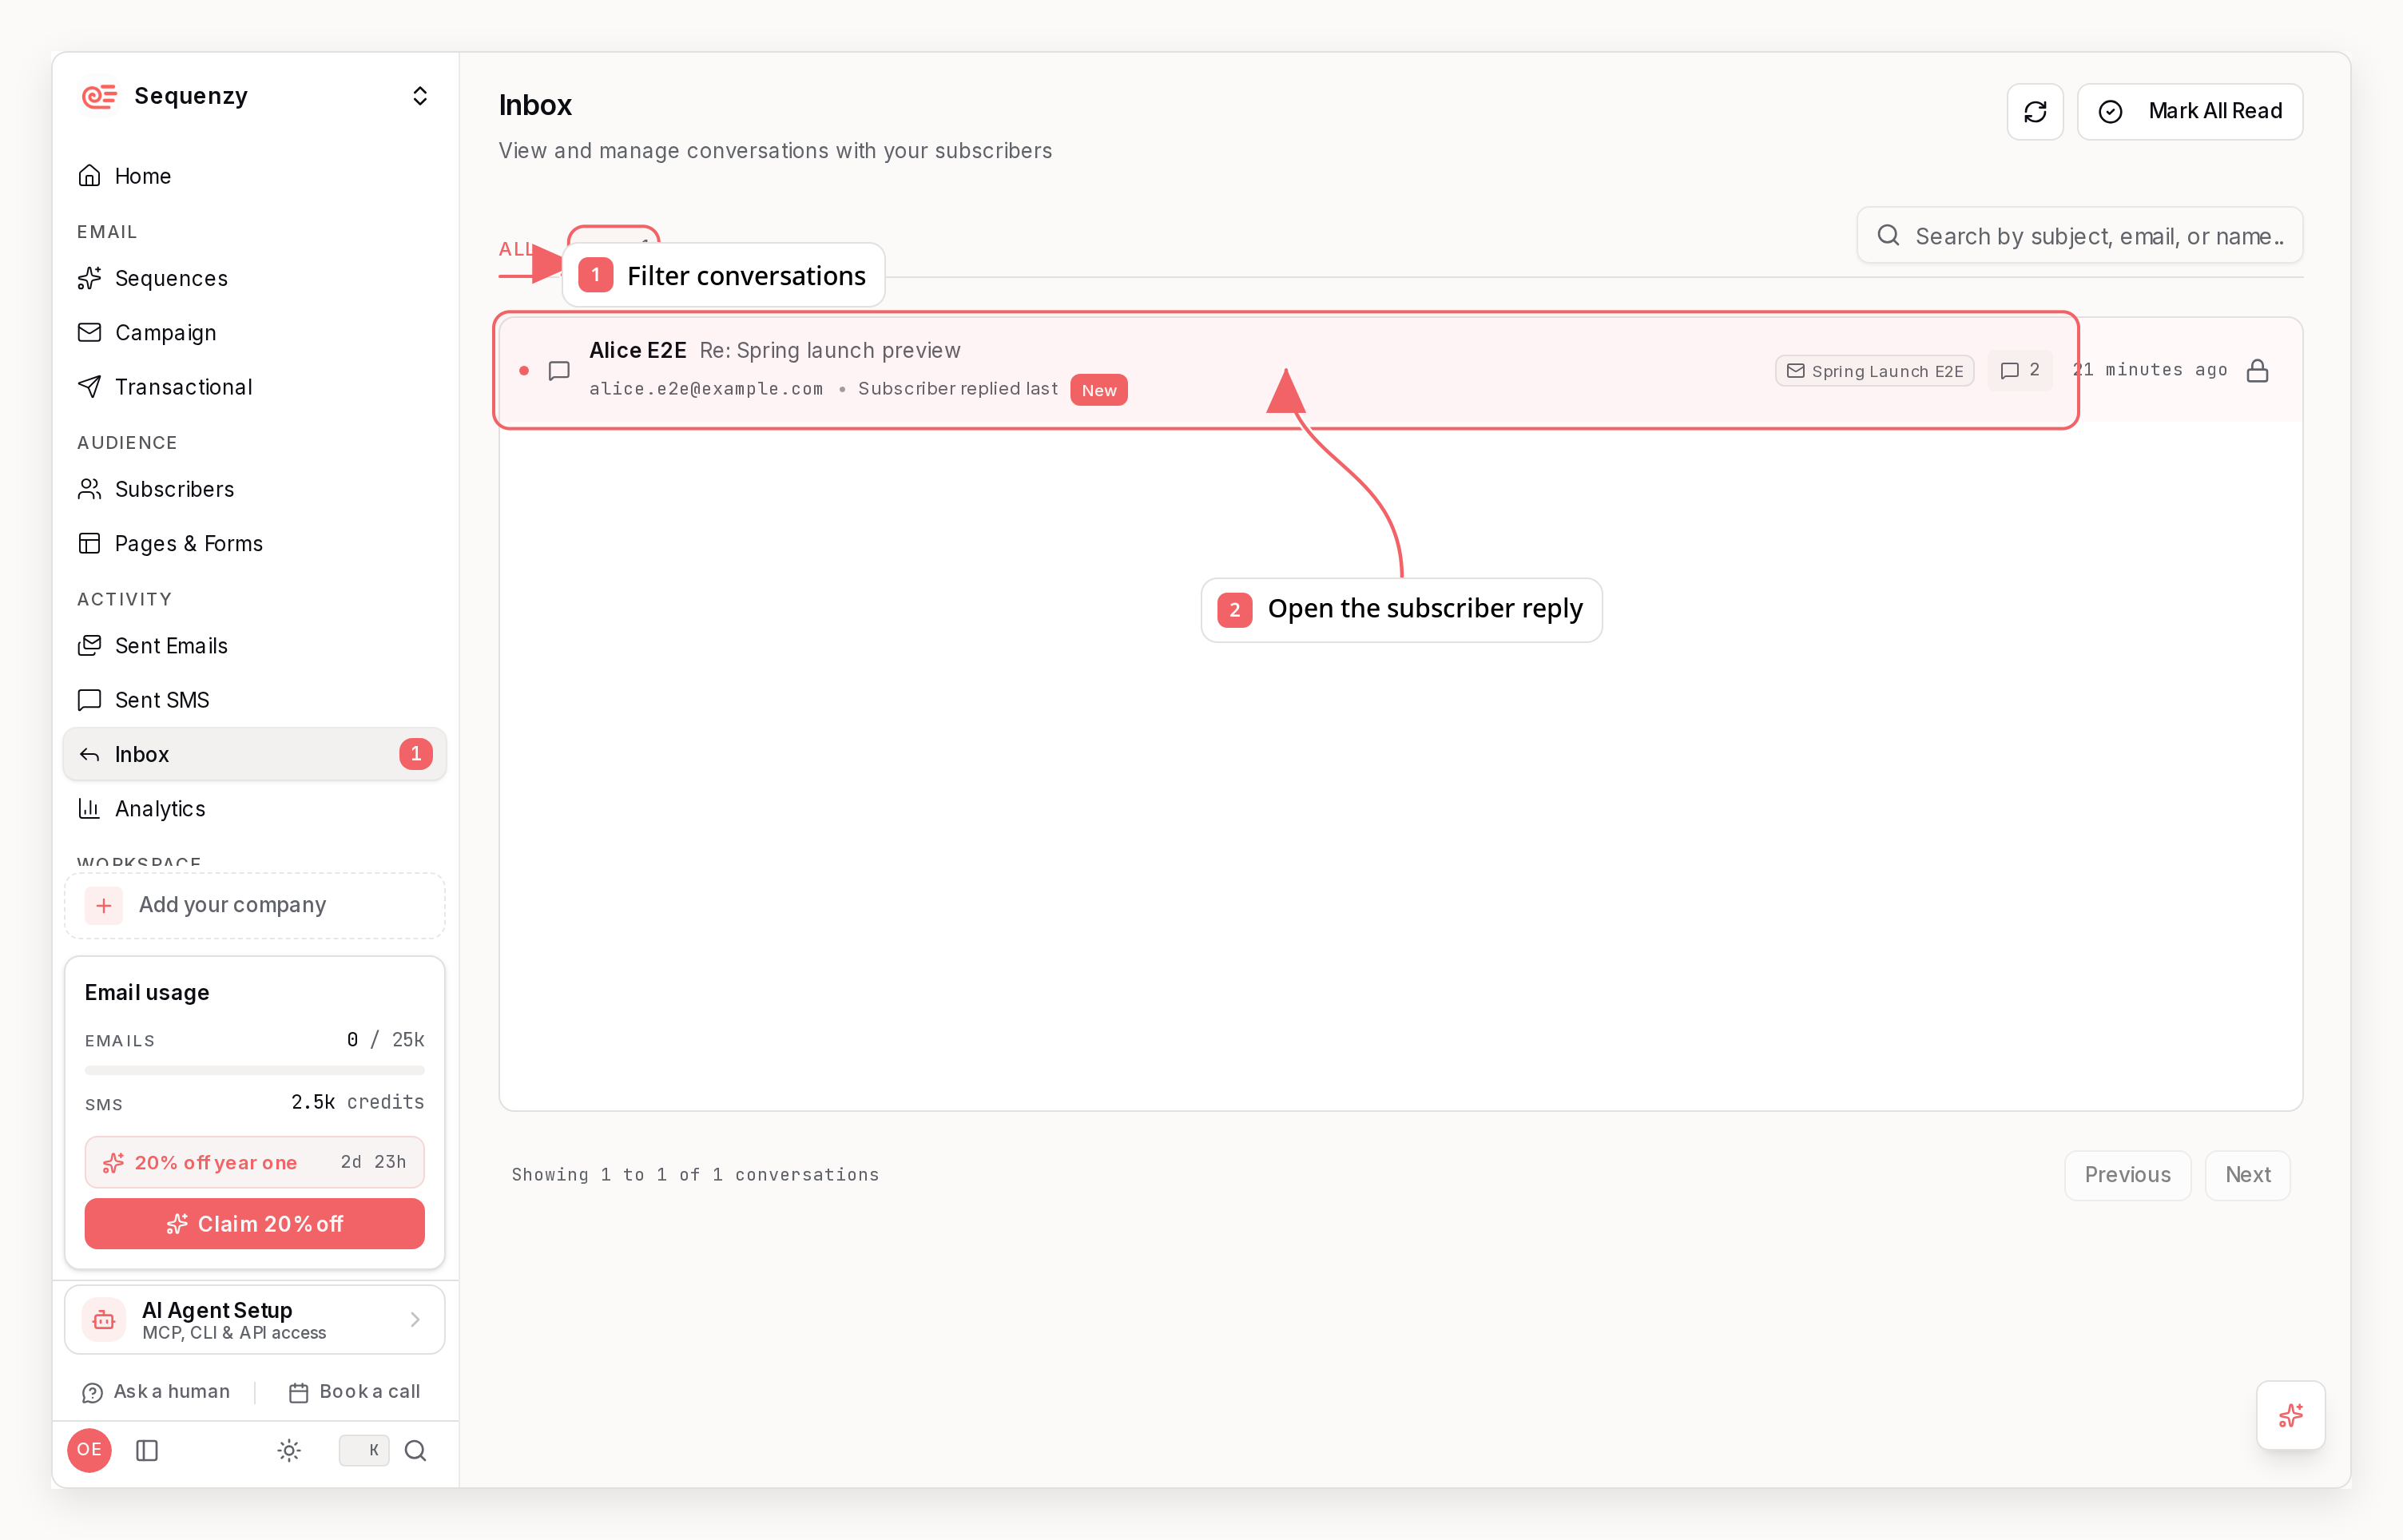Click the Showing 1 to 1 of 1 conversations text
This screenshot has height=1540, width=2403.
[695, 1175]
